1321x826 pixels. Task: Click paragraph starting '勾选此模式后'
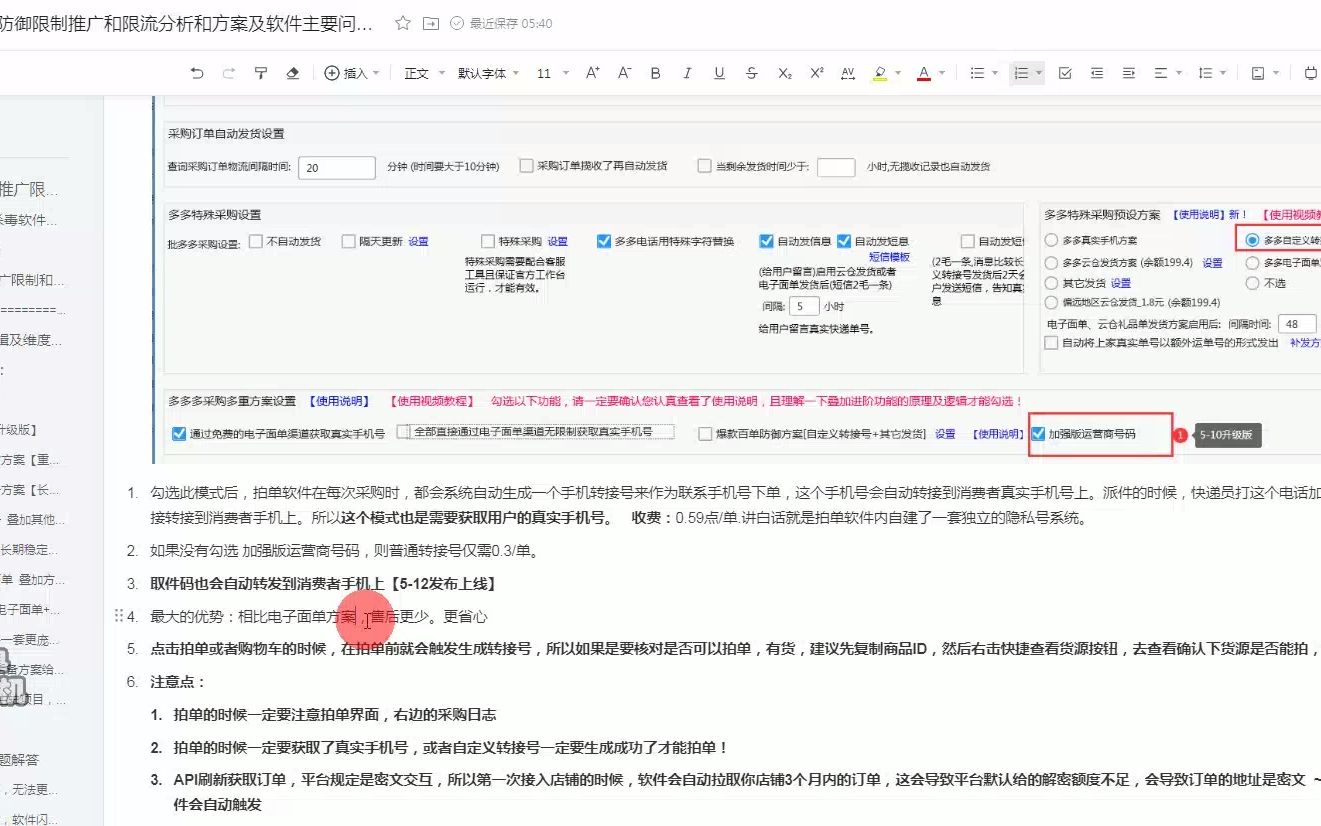tap(735, 505)
